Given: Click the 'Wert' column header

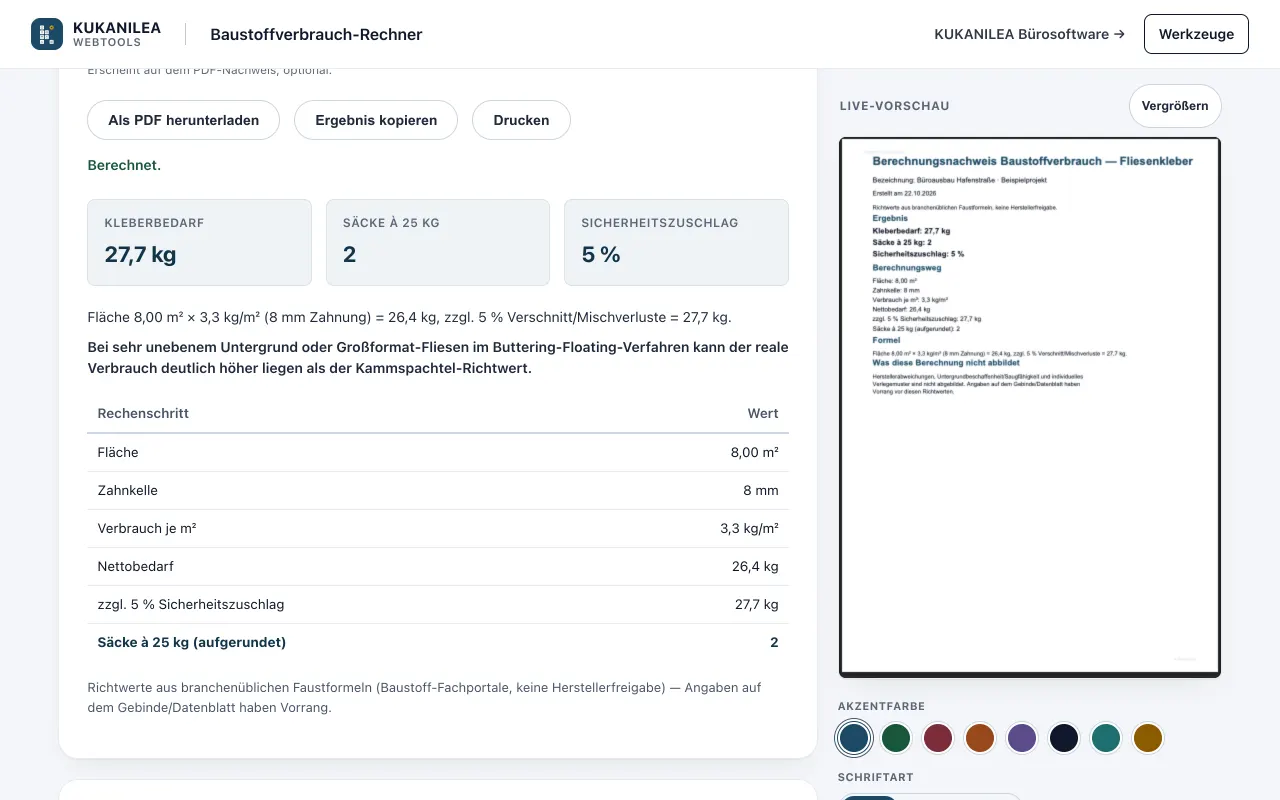Looking at the screenshot, I should coord(763,413).
